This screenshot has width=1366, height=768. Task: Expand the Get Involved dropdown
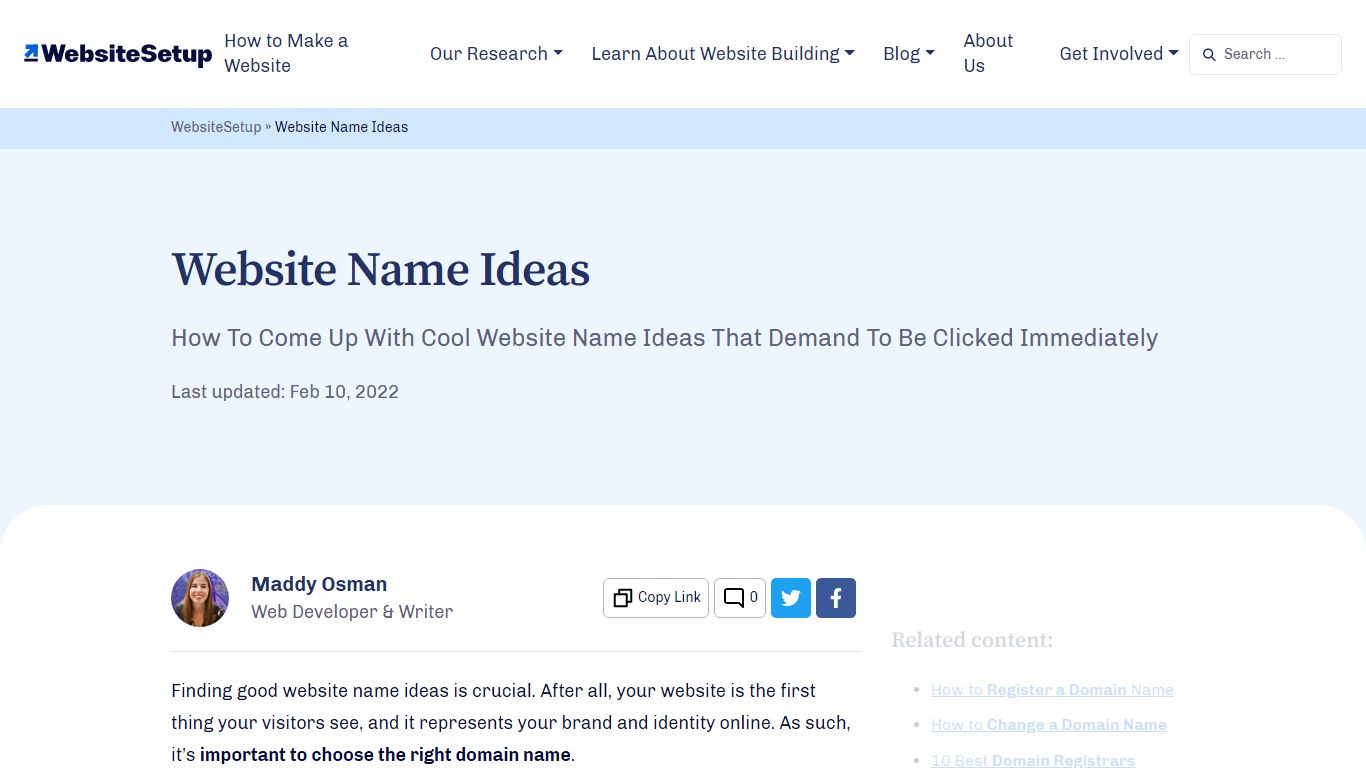pos(1117,54)
